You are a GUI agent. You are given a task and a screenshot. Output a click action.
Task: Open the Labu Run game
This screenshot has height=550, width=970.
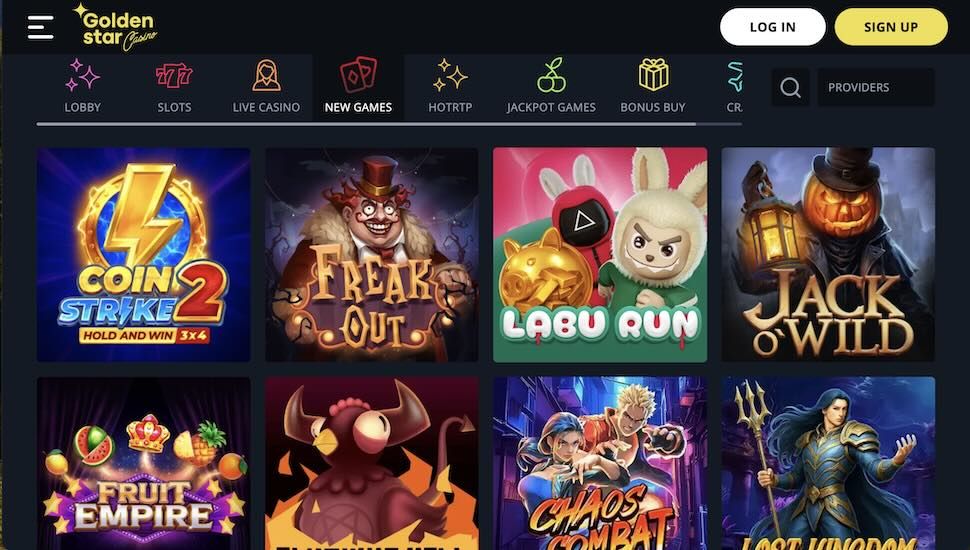point(600,254)
